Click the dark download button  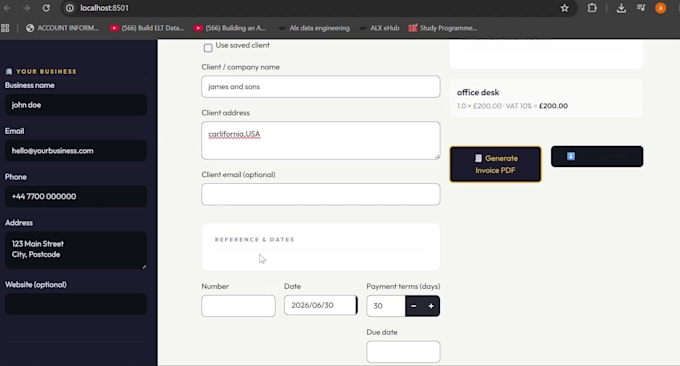[x=597, y=156]
